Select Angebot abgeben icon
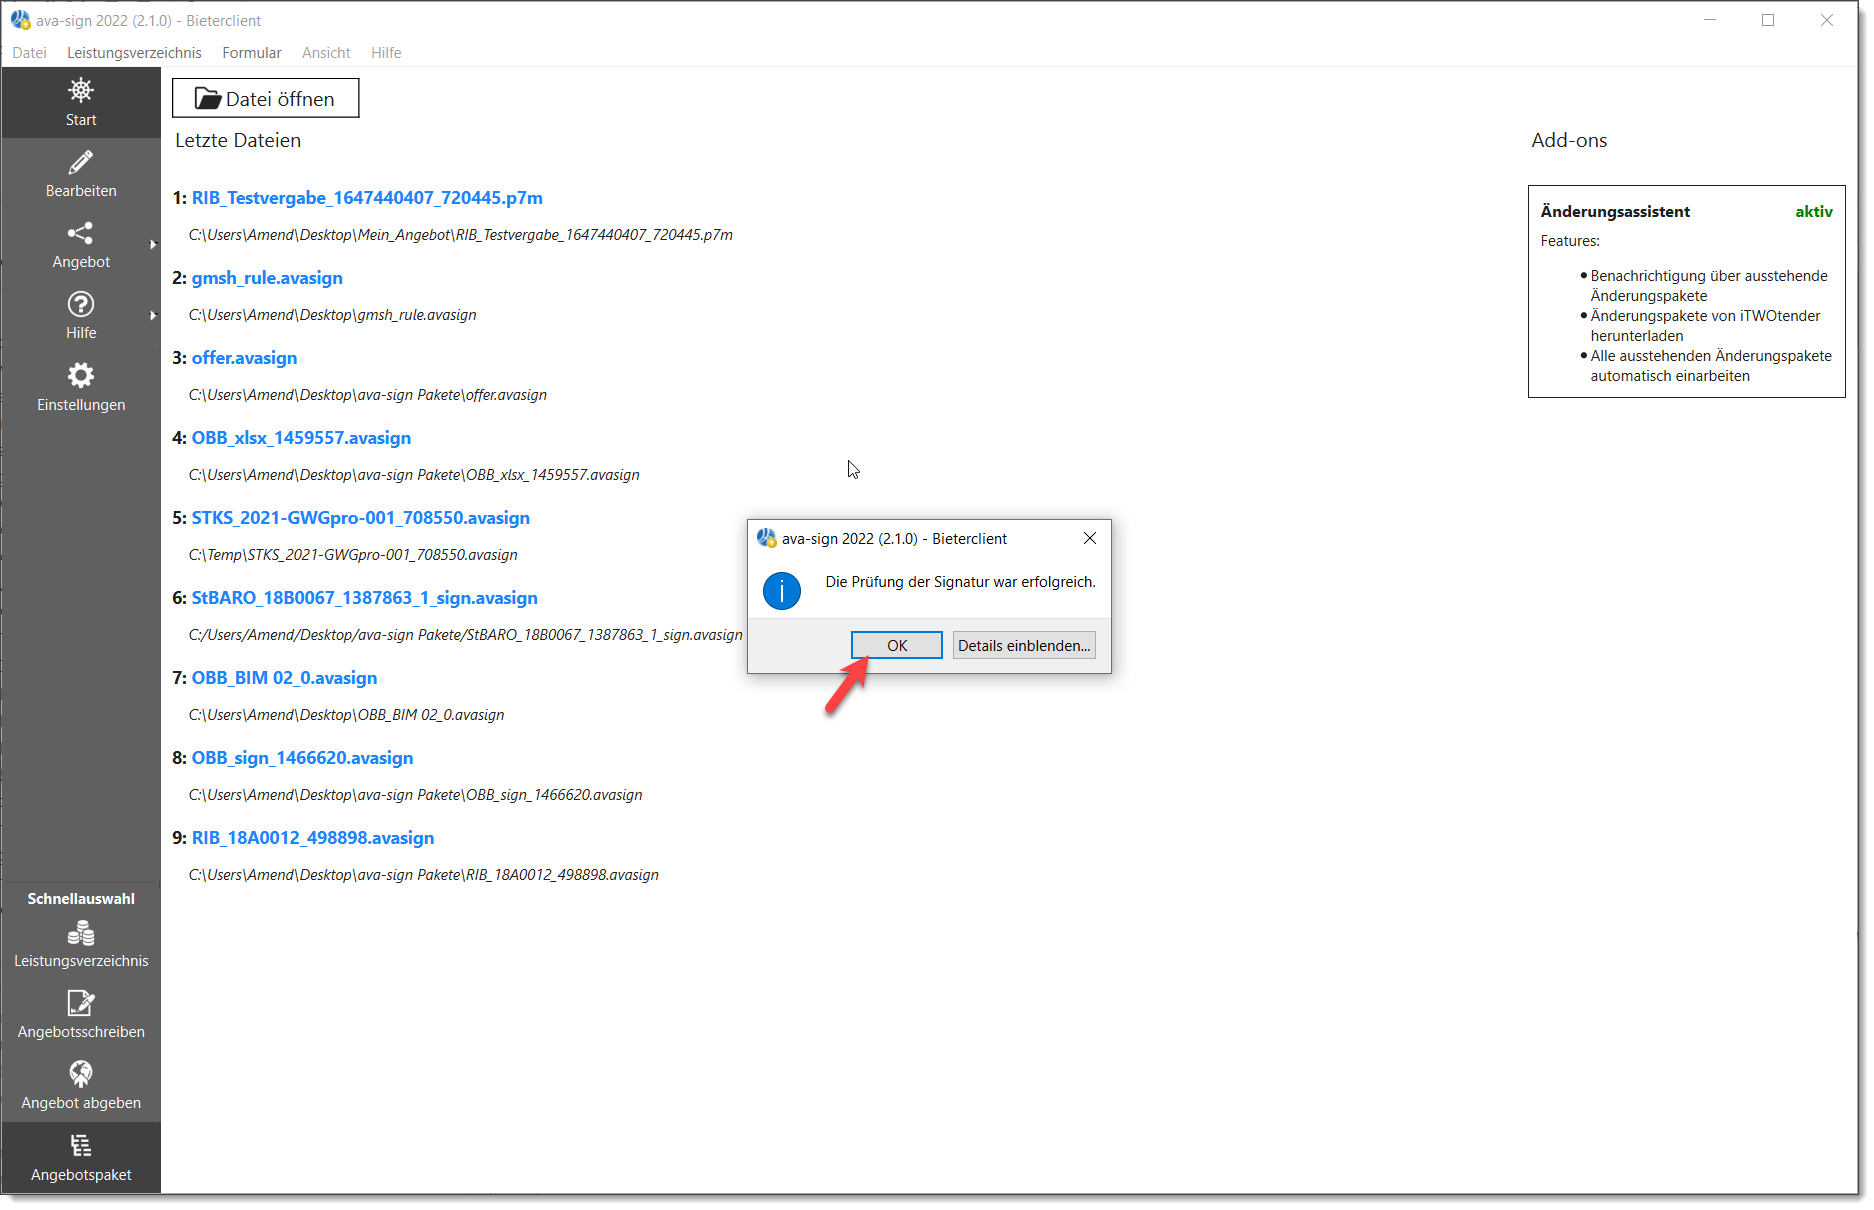1874x1210 pixels. tap(81, 1074)
